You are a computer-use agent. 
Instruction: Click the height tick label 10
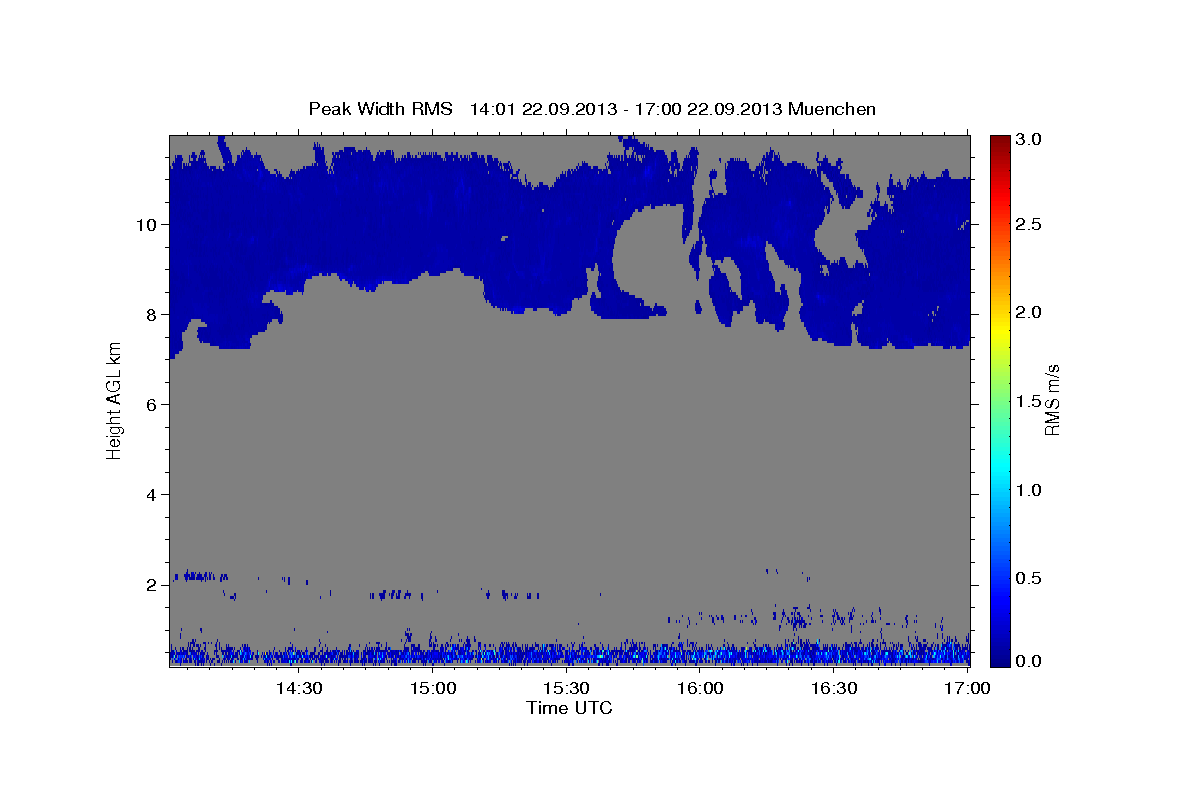[x=148, y=224]
